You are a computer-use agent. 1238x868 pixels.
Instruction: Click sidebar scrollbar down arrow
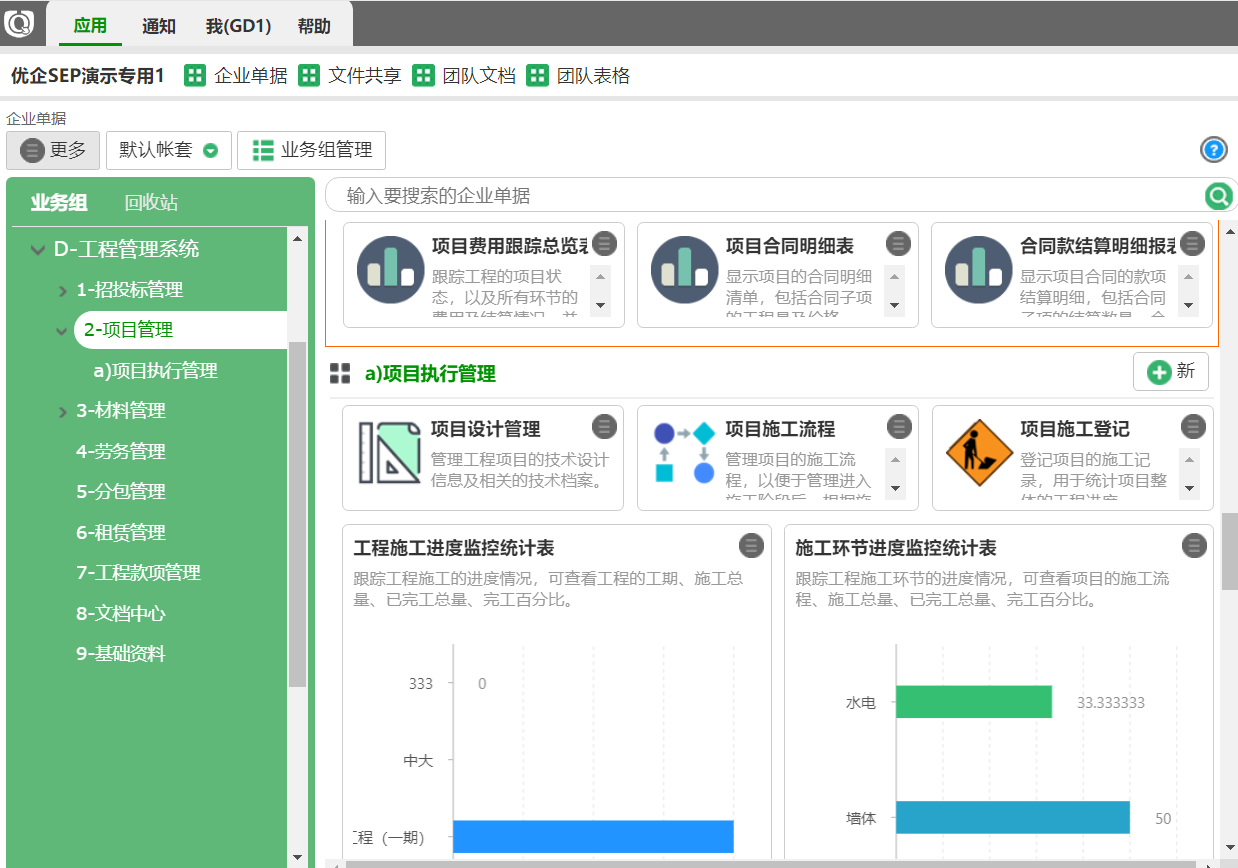click(x=297, y=857)
